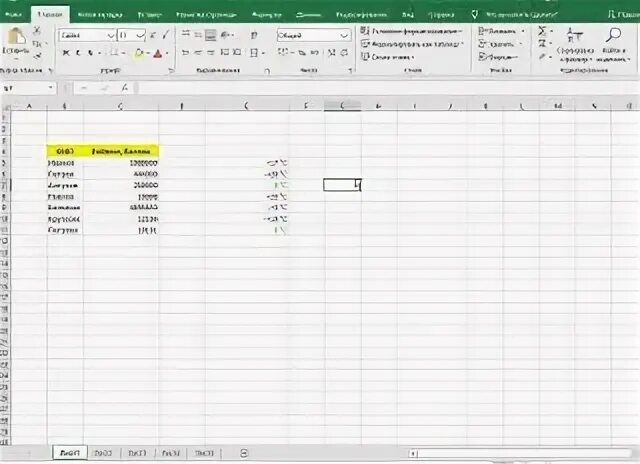
Task: Align cell text to the right
Action: click(x=211, y=52)
